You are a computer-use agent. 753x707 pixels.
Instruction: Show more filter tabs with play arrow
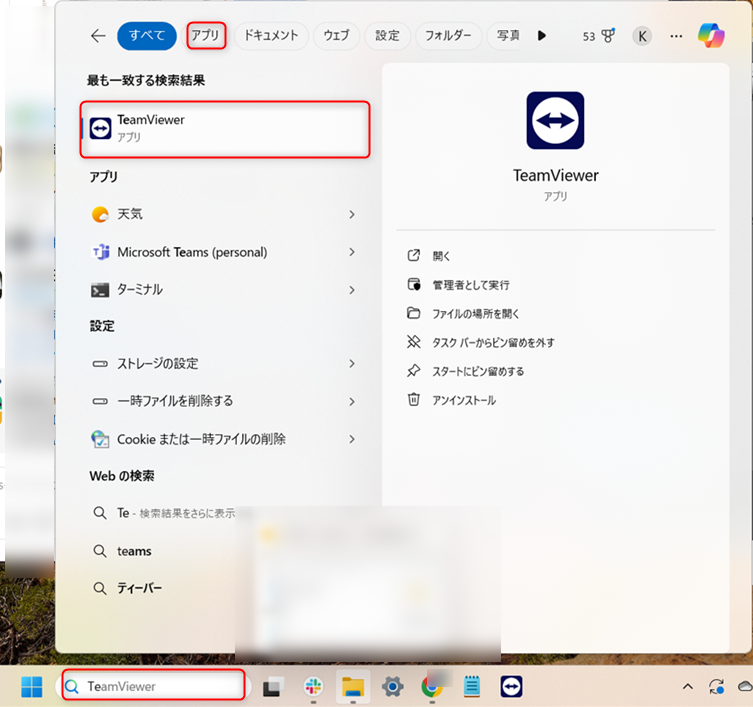tap(542, 36)
